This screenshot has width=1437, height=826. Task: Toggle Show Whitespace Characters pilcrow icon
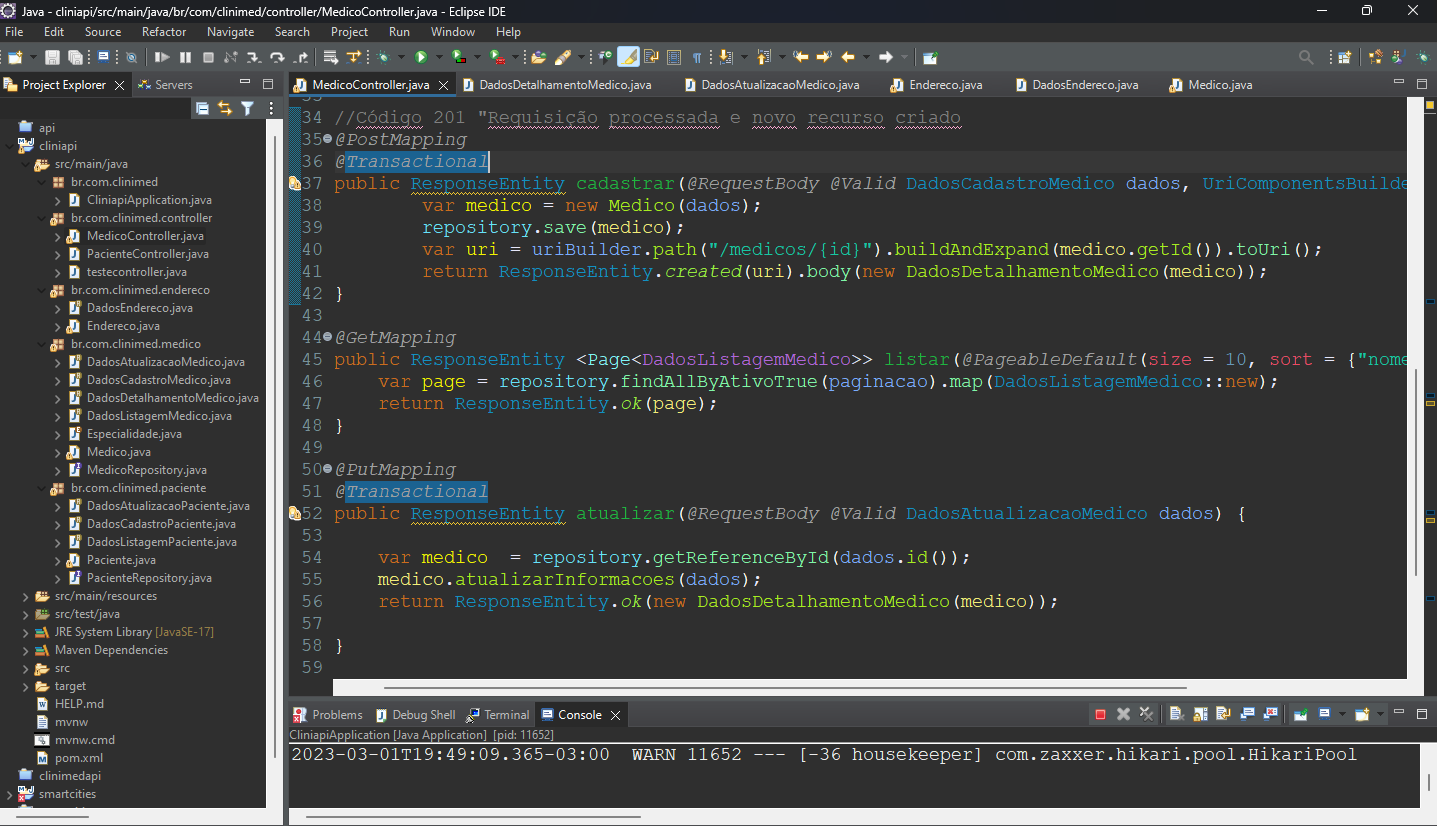click(x=696, y=57)
